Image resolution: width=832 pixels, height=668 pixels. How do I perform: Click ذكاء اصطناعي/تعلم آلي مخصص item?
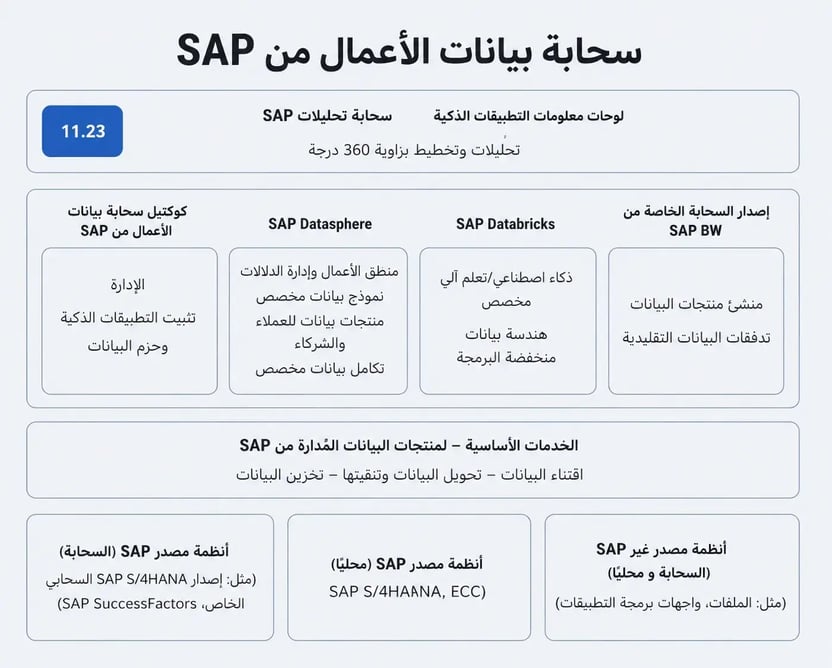pos(506,289)
